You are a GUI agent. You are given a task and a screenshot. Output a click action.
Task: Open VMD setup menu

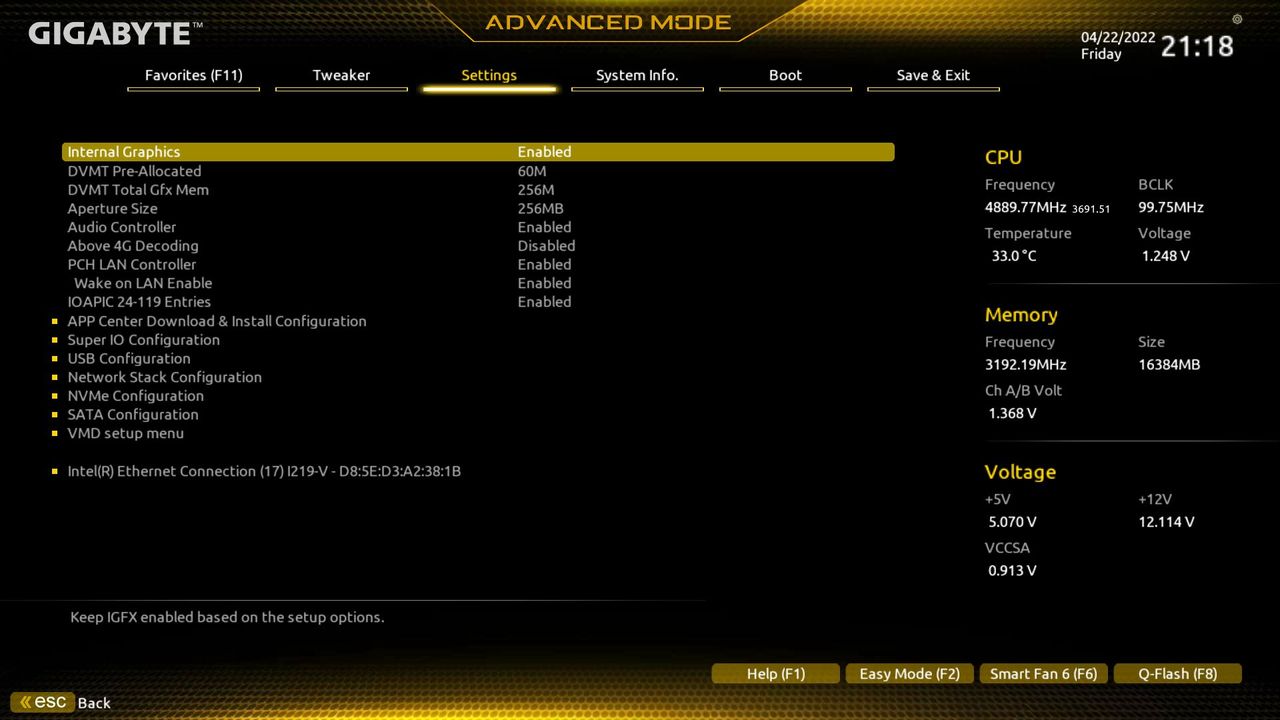(126, 433)
